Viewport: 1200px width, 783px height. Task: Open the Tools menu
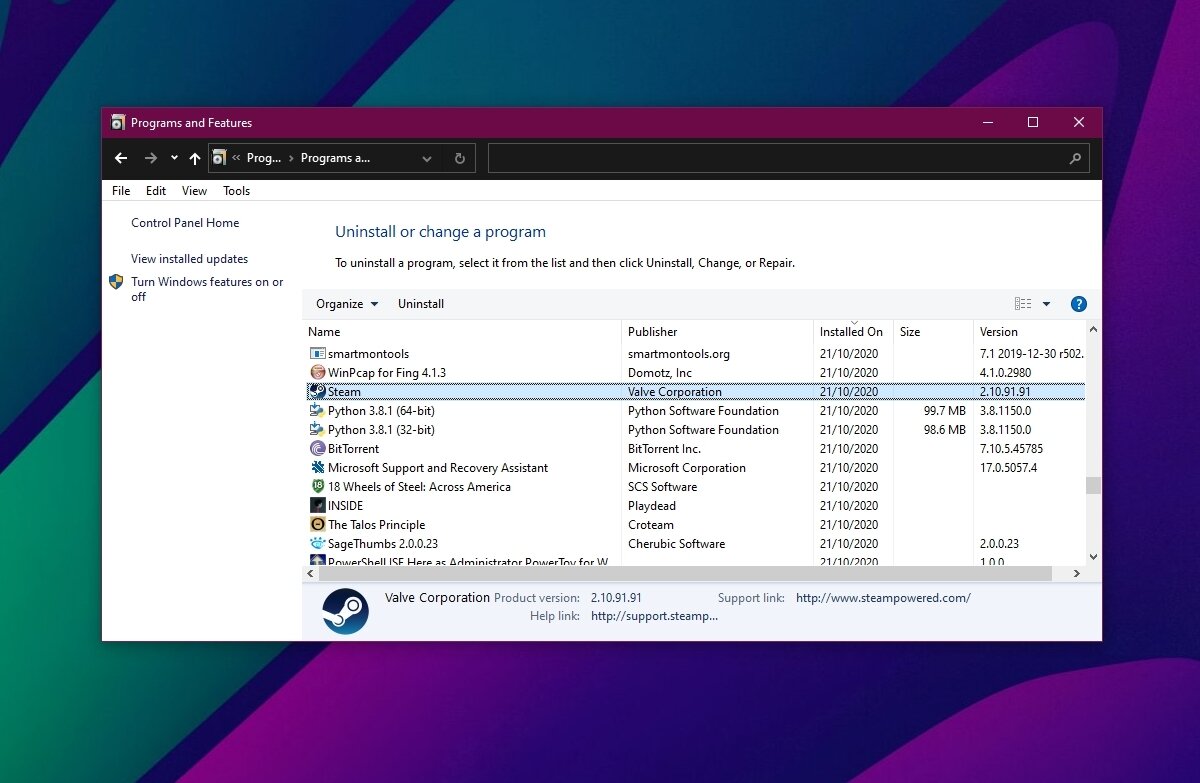tap(236, 191)
